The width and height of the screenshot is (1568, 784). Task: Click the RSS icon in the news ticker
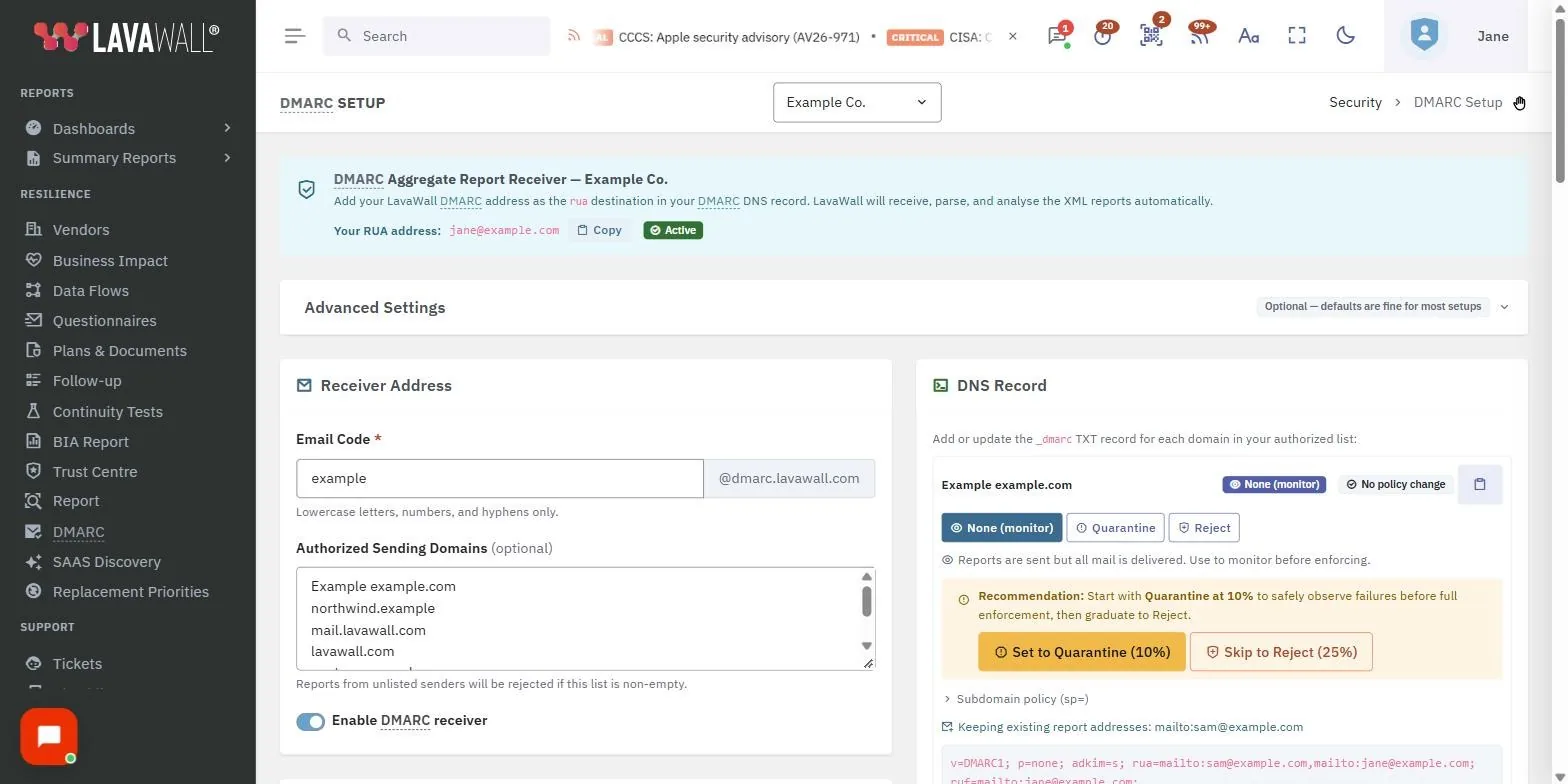[574, 36]
